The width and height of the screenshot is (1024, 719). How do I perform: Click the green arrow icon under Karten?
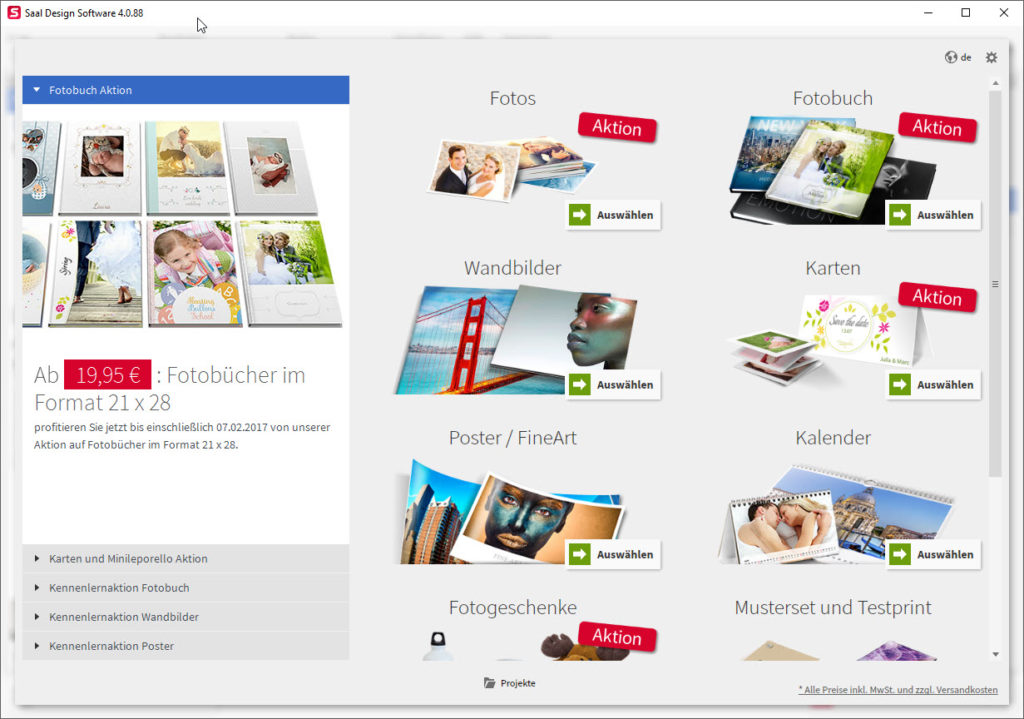coord(899,385)
